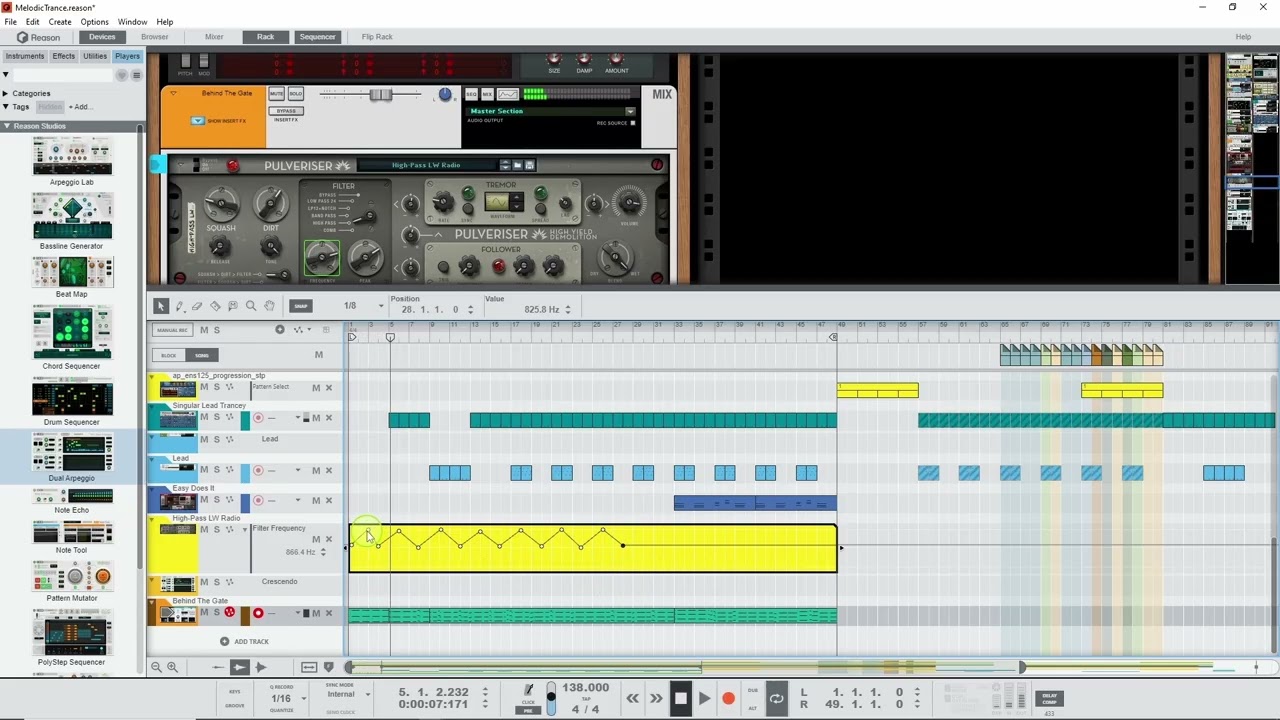
Task: Enable record on Lead track lane
Action: 258,470
